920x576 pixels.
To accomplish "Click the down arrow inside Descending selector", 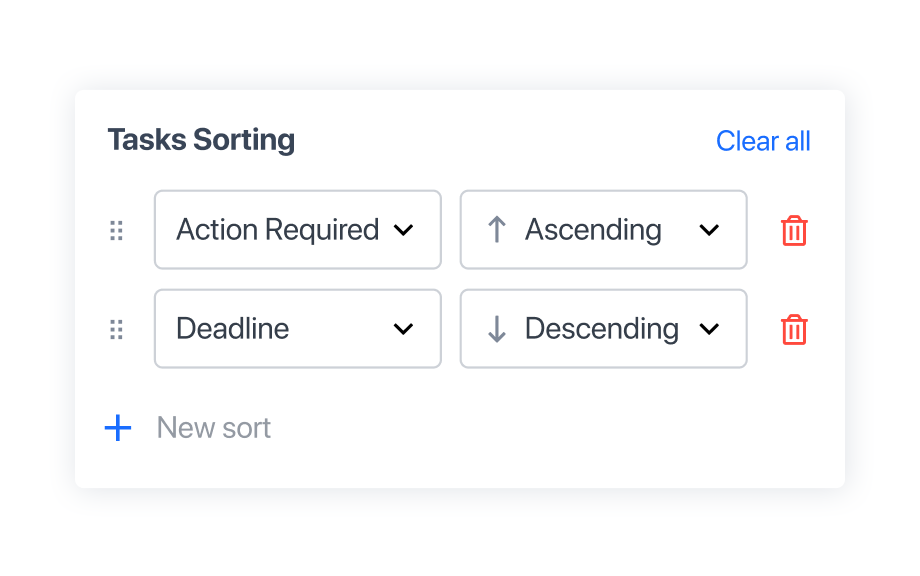I will point(496,329).
